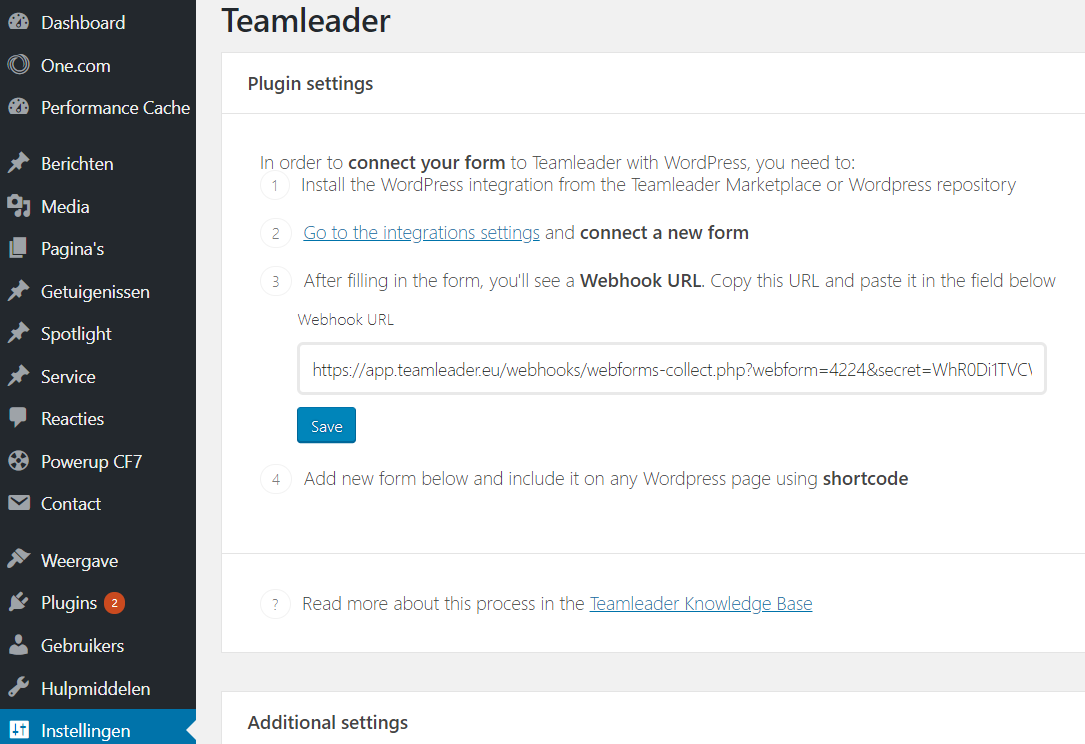The width and height of the screenshot is (1085, 744).
Task: Click the 'Plugin settings' heading
Action: point(311,83)
